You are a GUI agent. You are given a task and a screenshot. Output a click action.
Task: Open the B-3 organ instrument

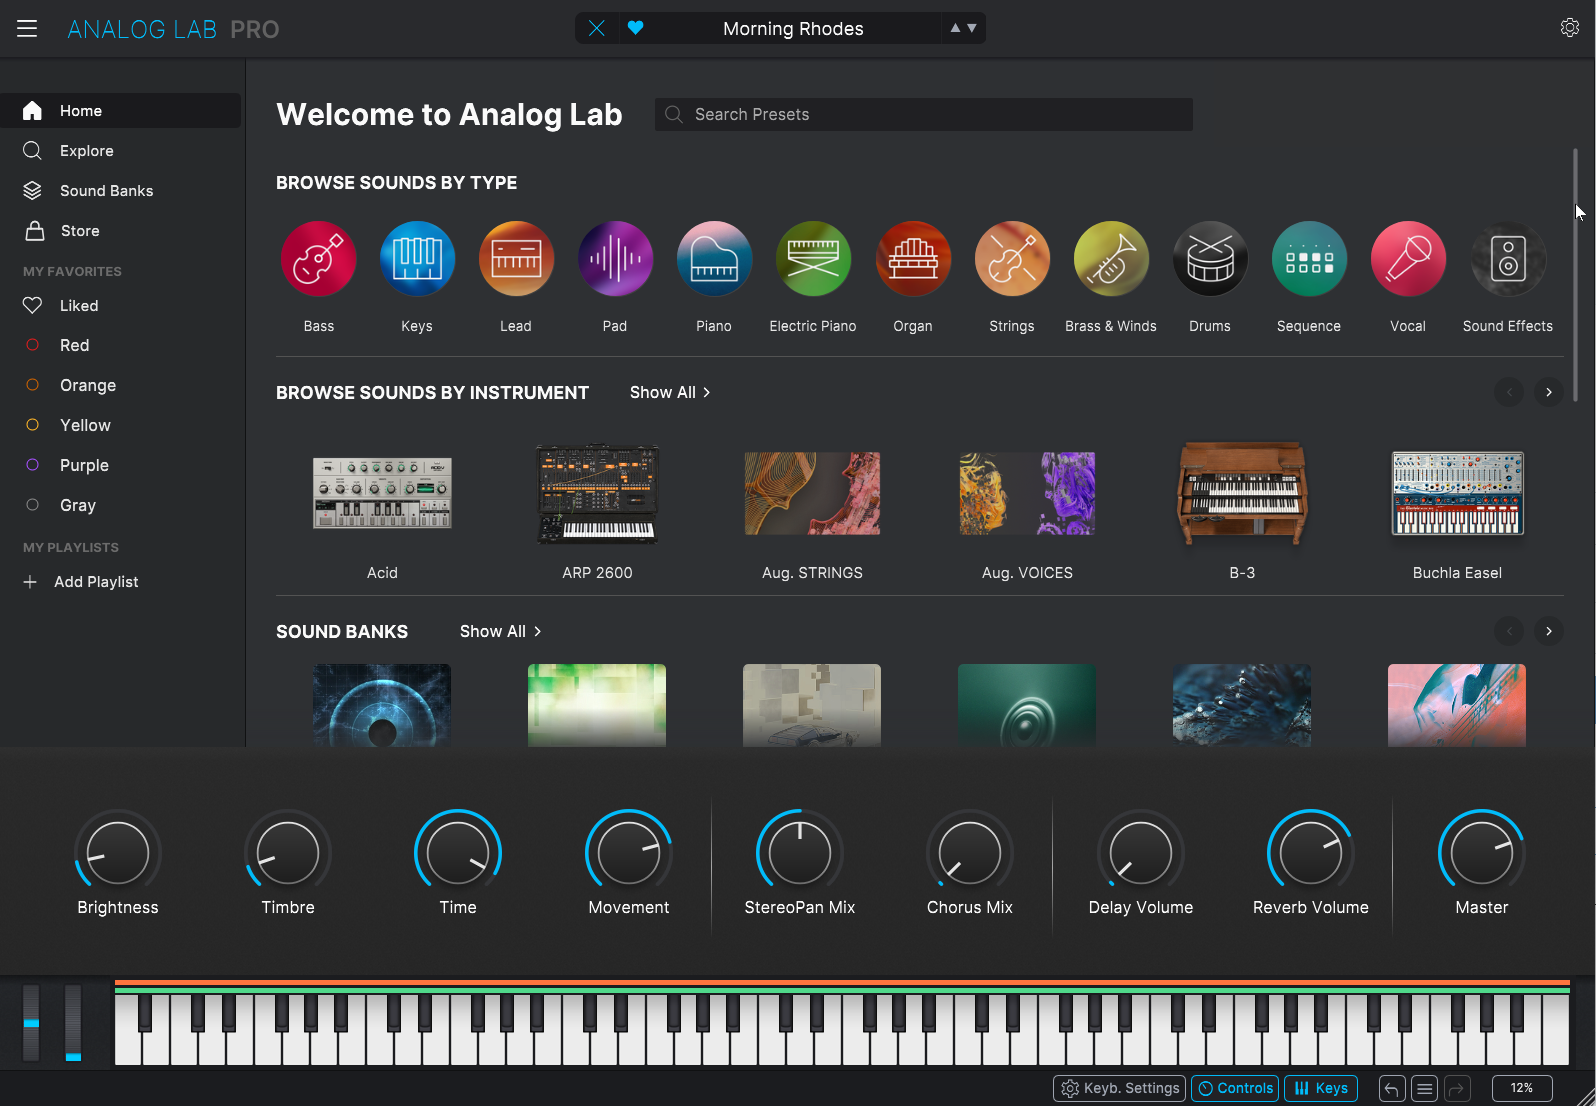[1242, 493]
